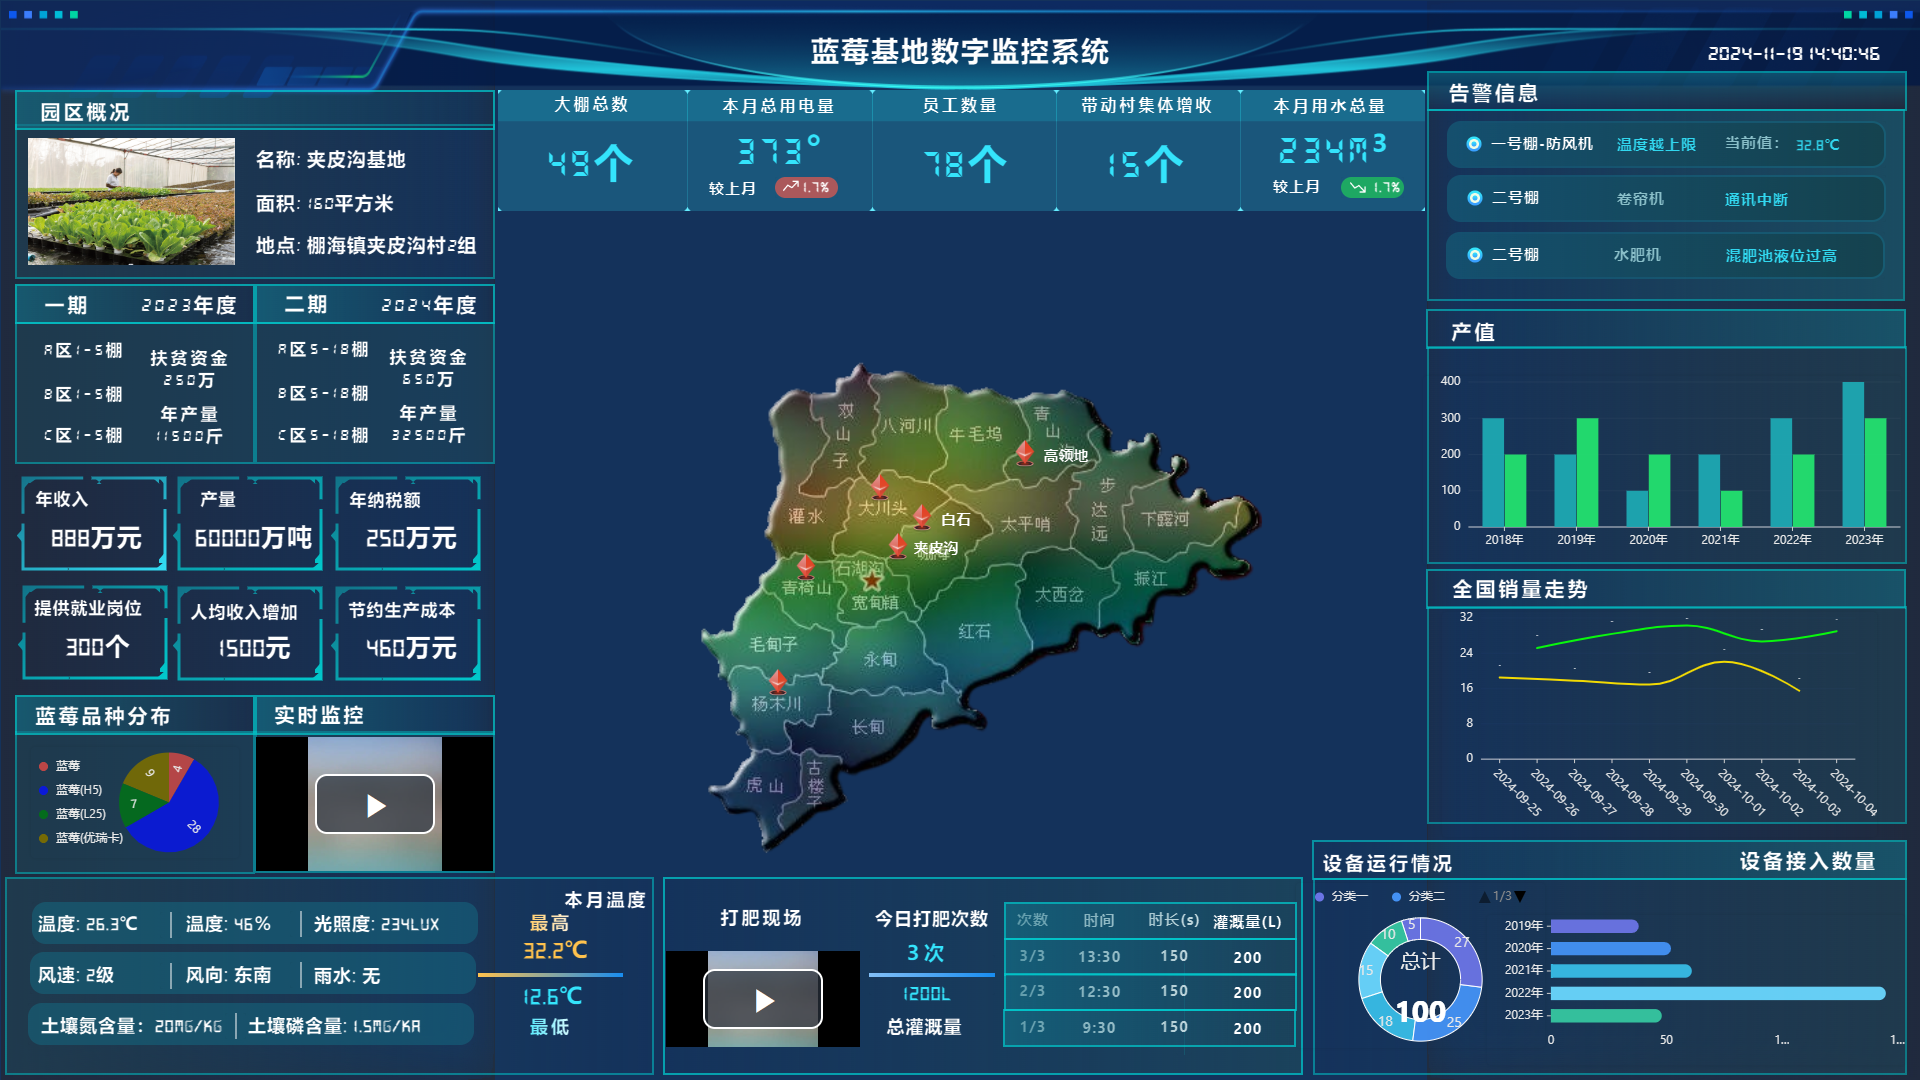
Task: Select radio dot for 二号棚 水肥机 alert
Action: pyautogui.click(x=1474, y=255)
